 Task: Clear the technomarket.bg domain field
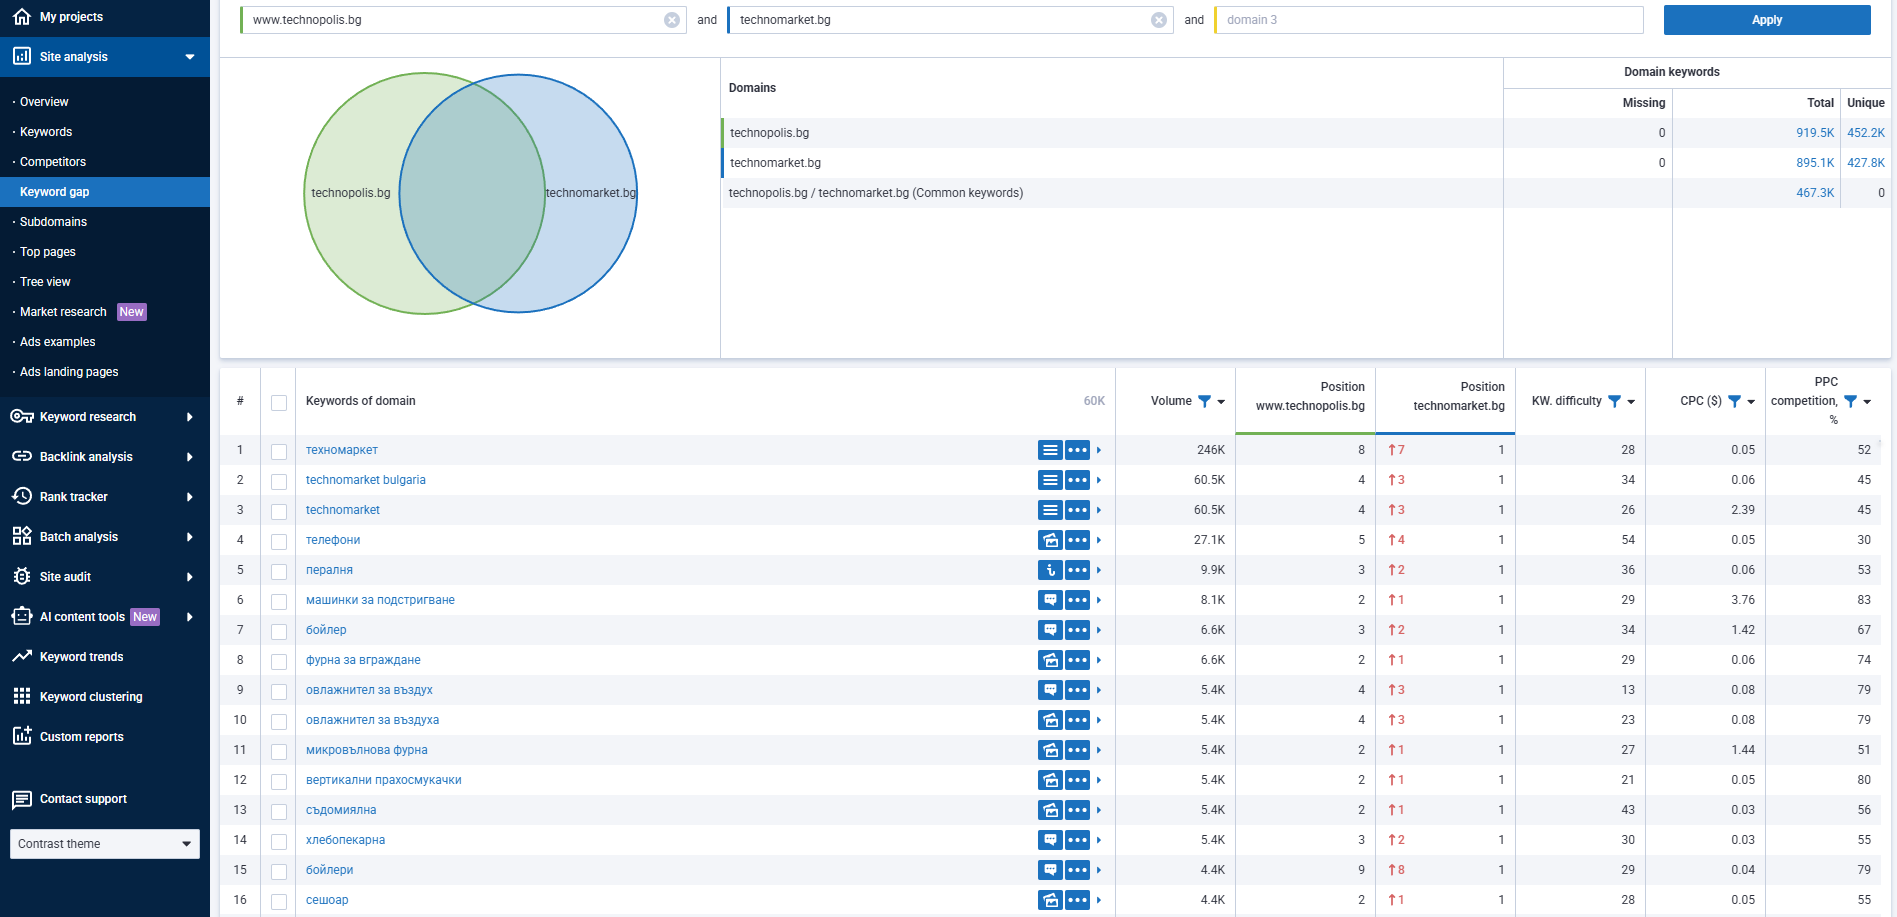tap(1159, 20)
